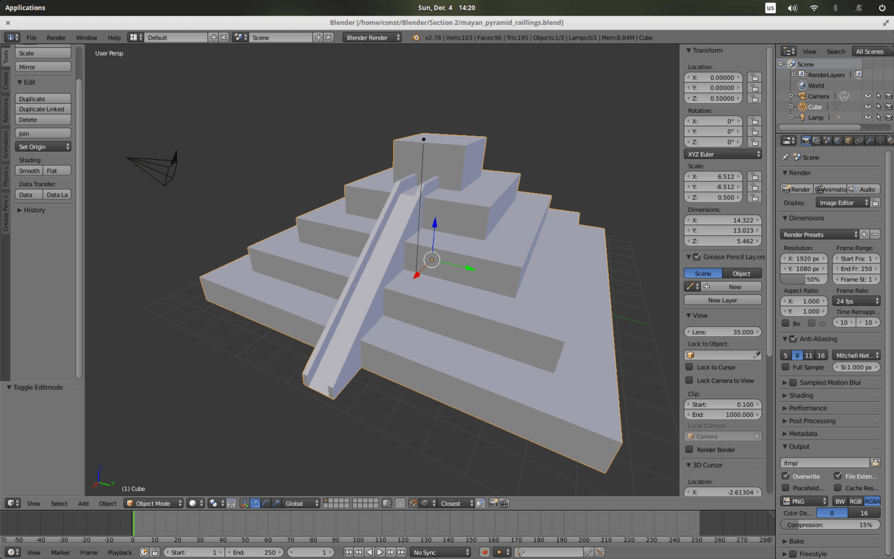This screenshot has height=559, width=894.
Task: Enable the Render Border checkbox
Action: pos(690,449)
